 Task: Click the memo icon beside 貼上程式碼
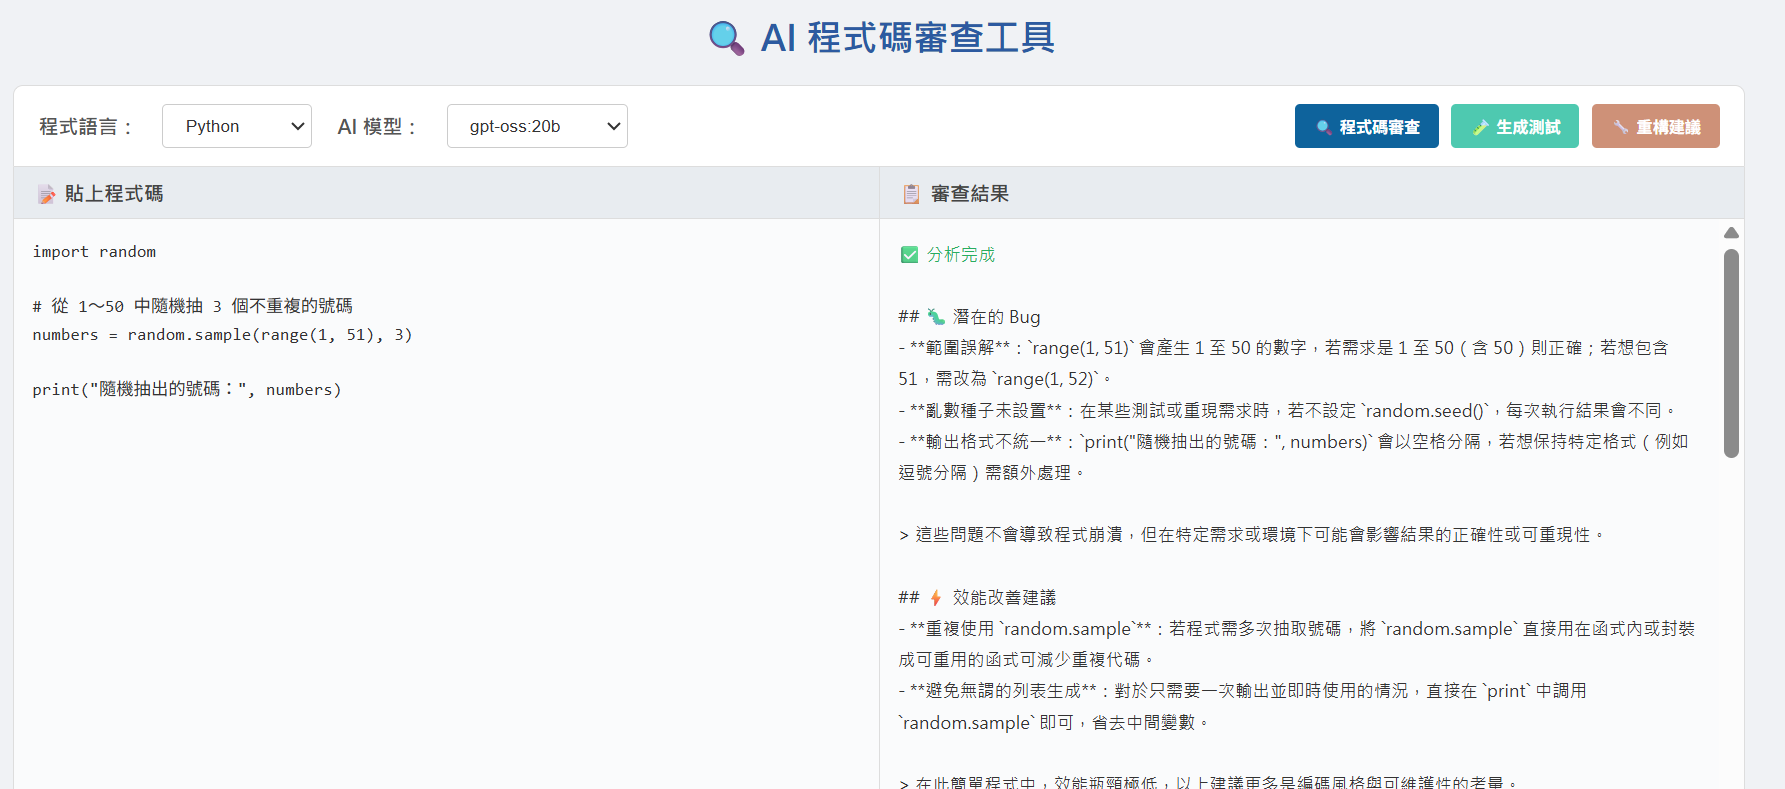(x=46, y=194)
